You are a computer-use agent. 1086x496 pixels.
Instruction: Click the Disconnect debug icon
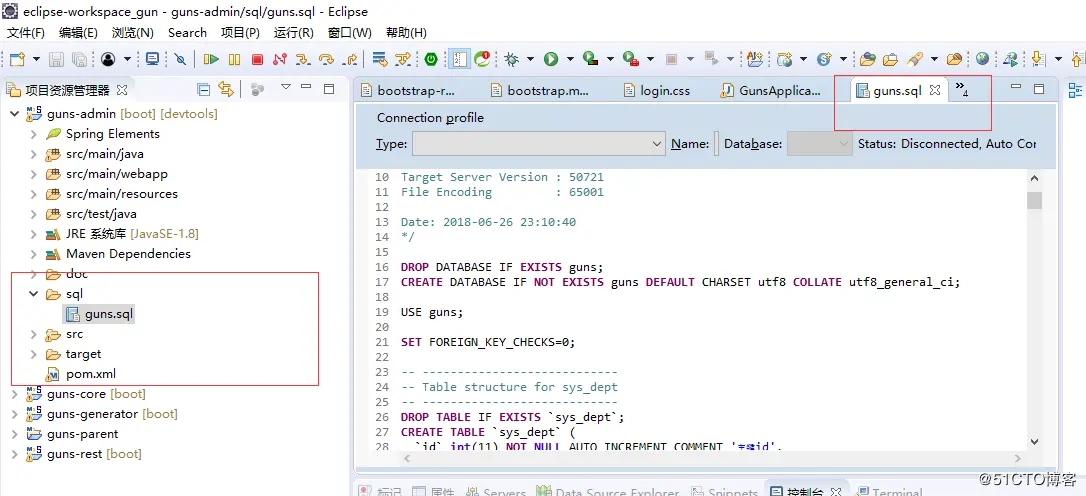click(x=280, y=60)
